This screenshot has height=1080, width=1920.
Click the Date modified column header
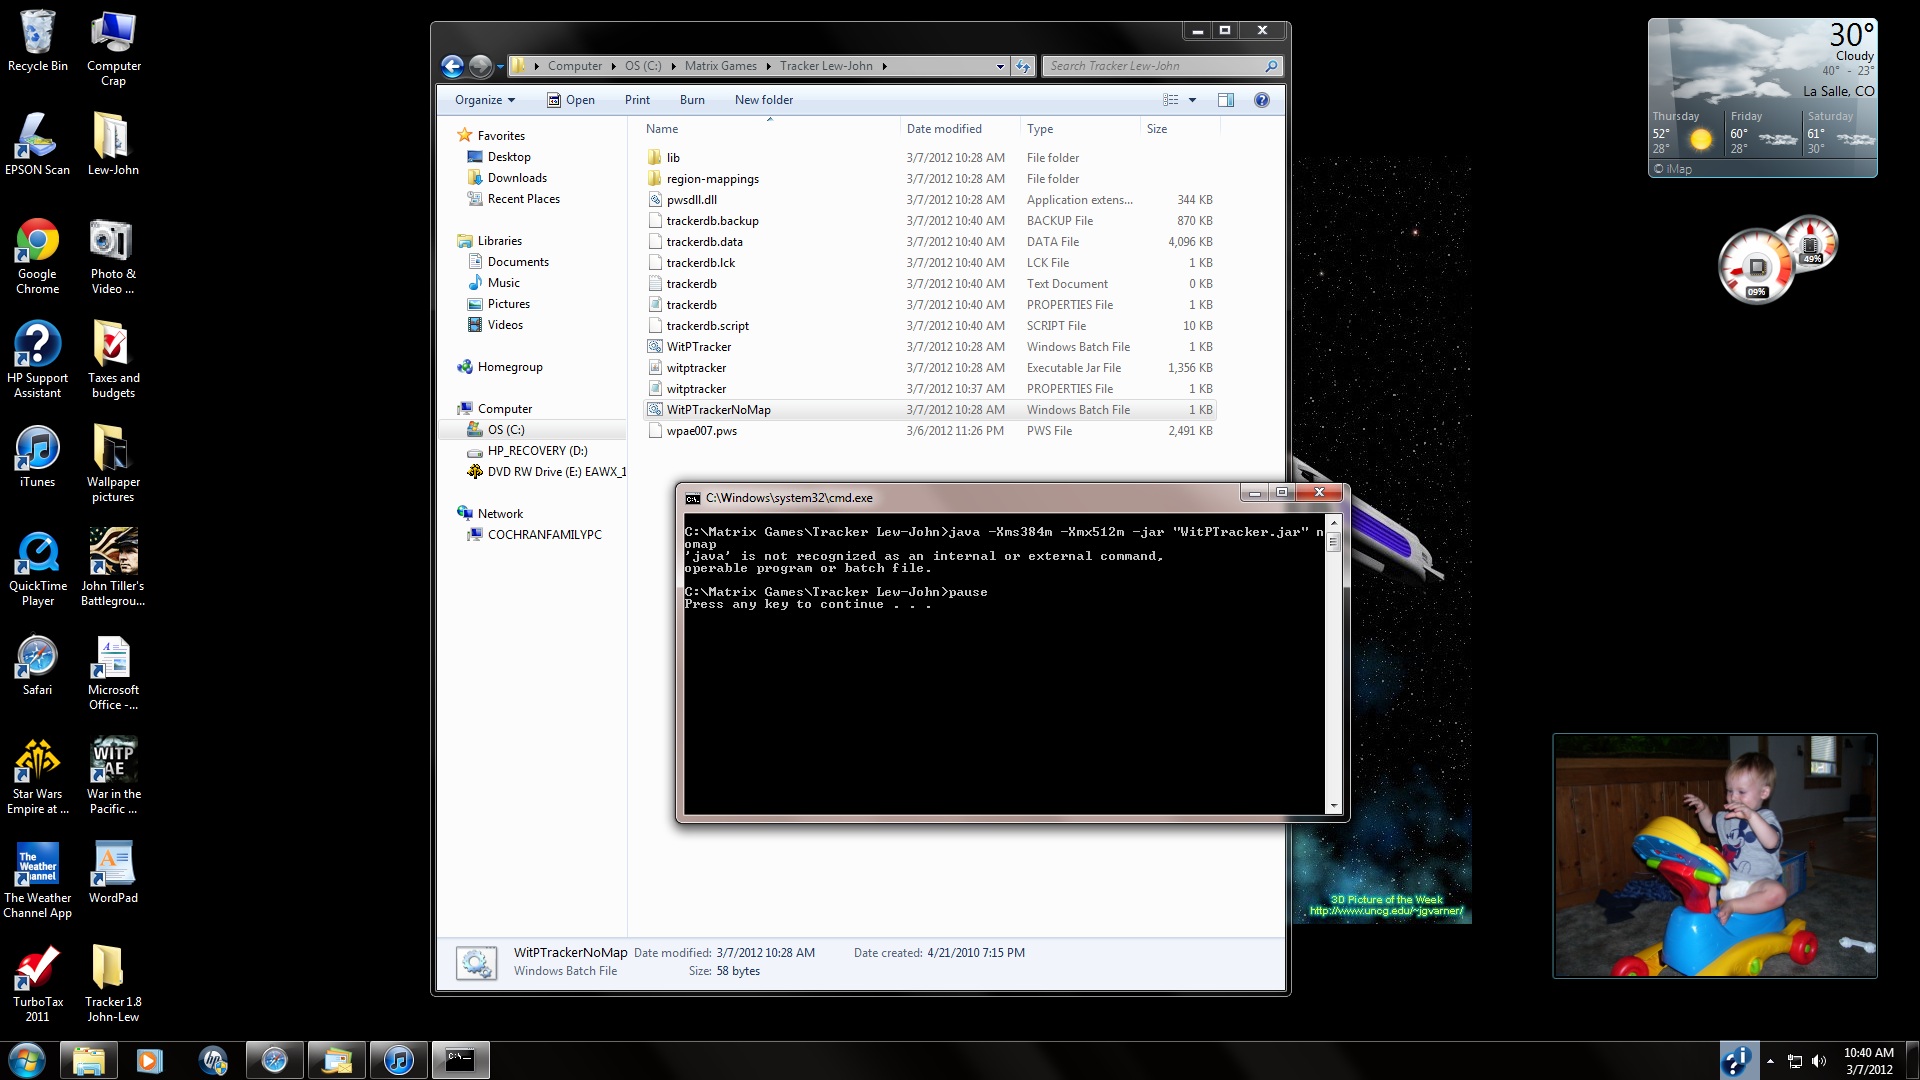point(944,129)
